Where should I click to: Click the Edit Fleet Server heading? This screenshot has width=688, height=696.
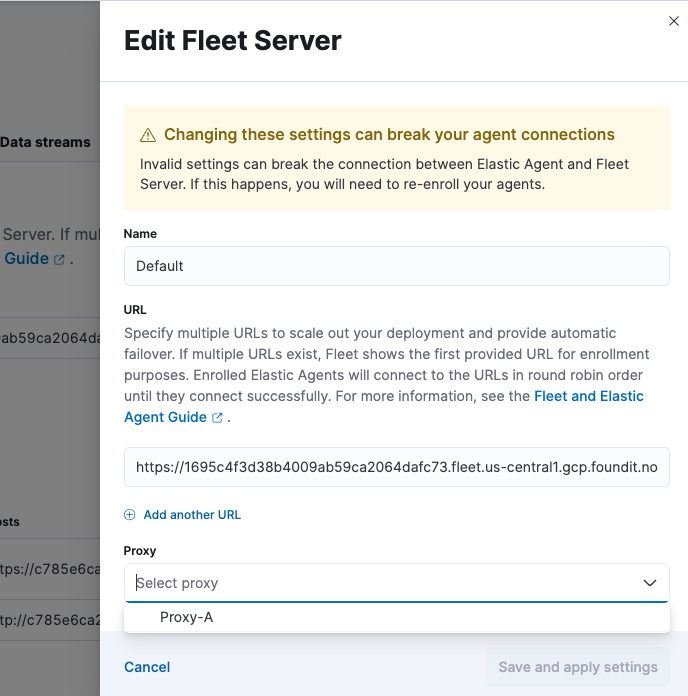pyautogui.click(x=232, y=41)
